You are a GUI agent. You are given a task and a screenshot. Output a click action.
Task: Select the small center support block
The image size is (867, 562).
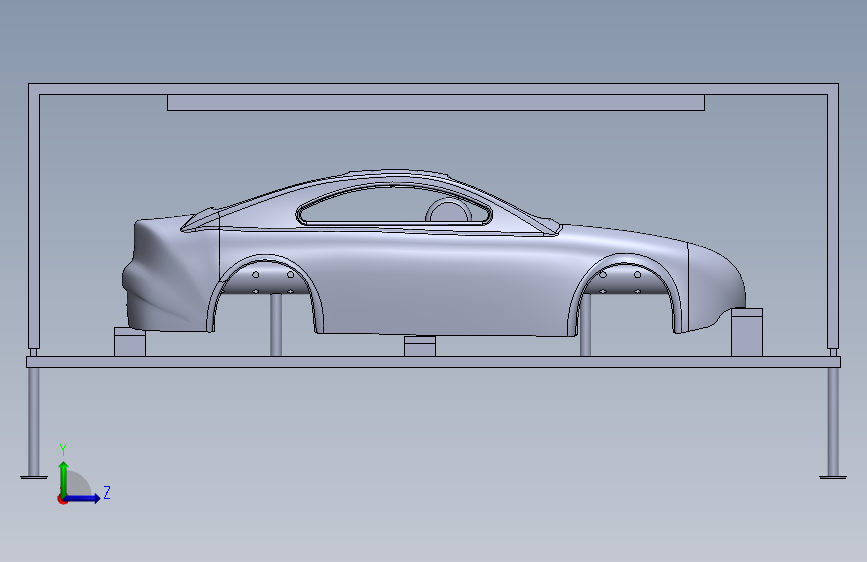[420, 347]
